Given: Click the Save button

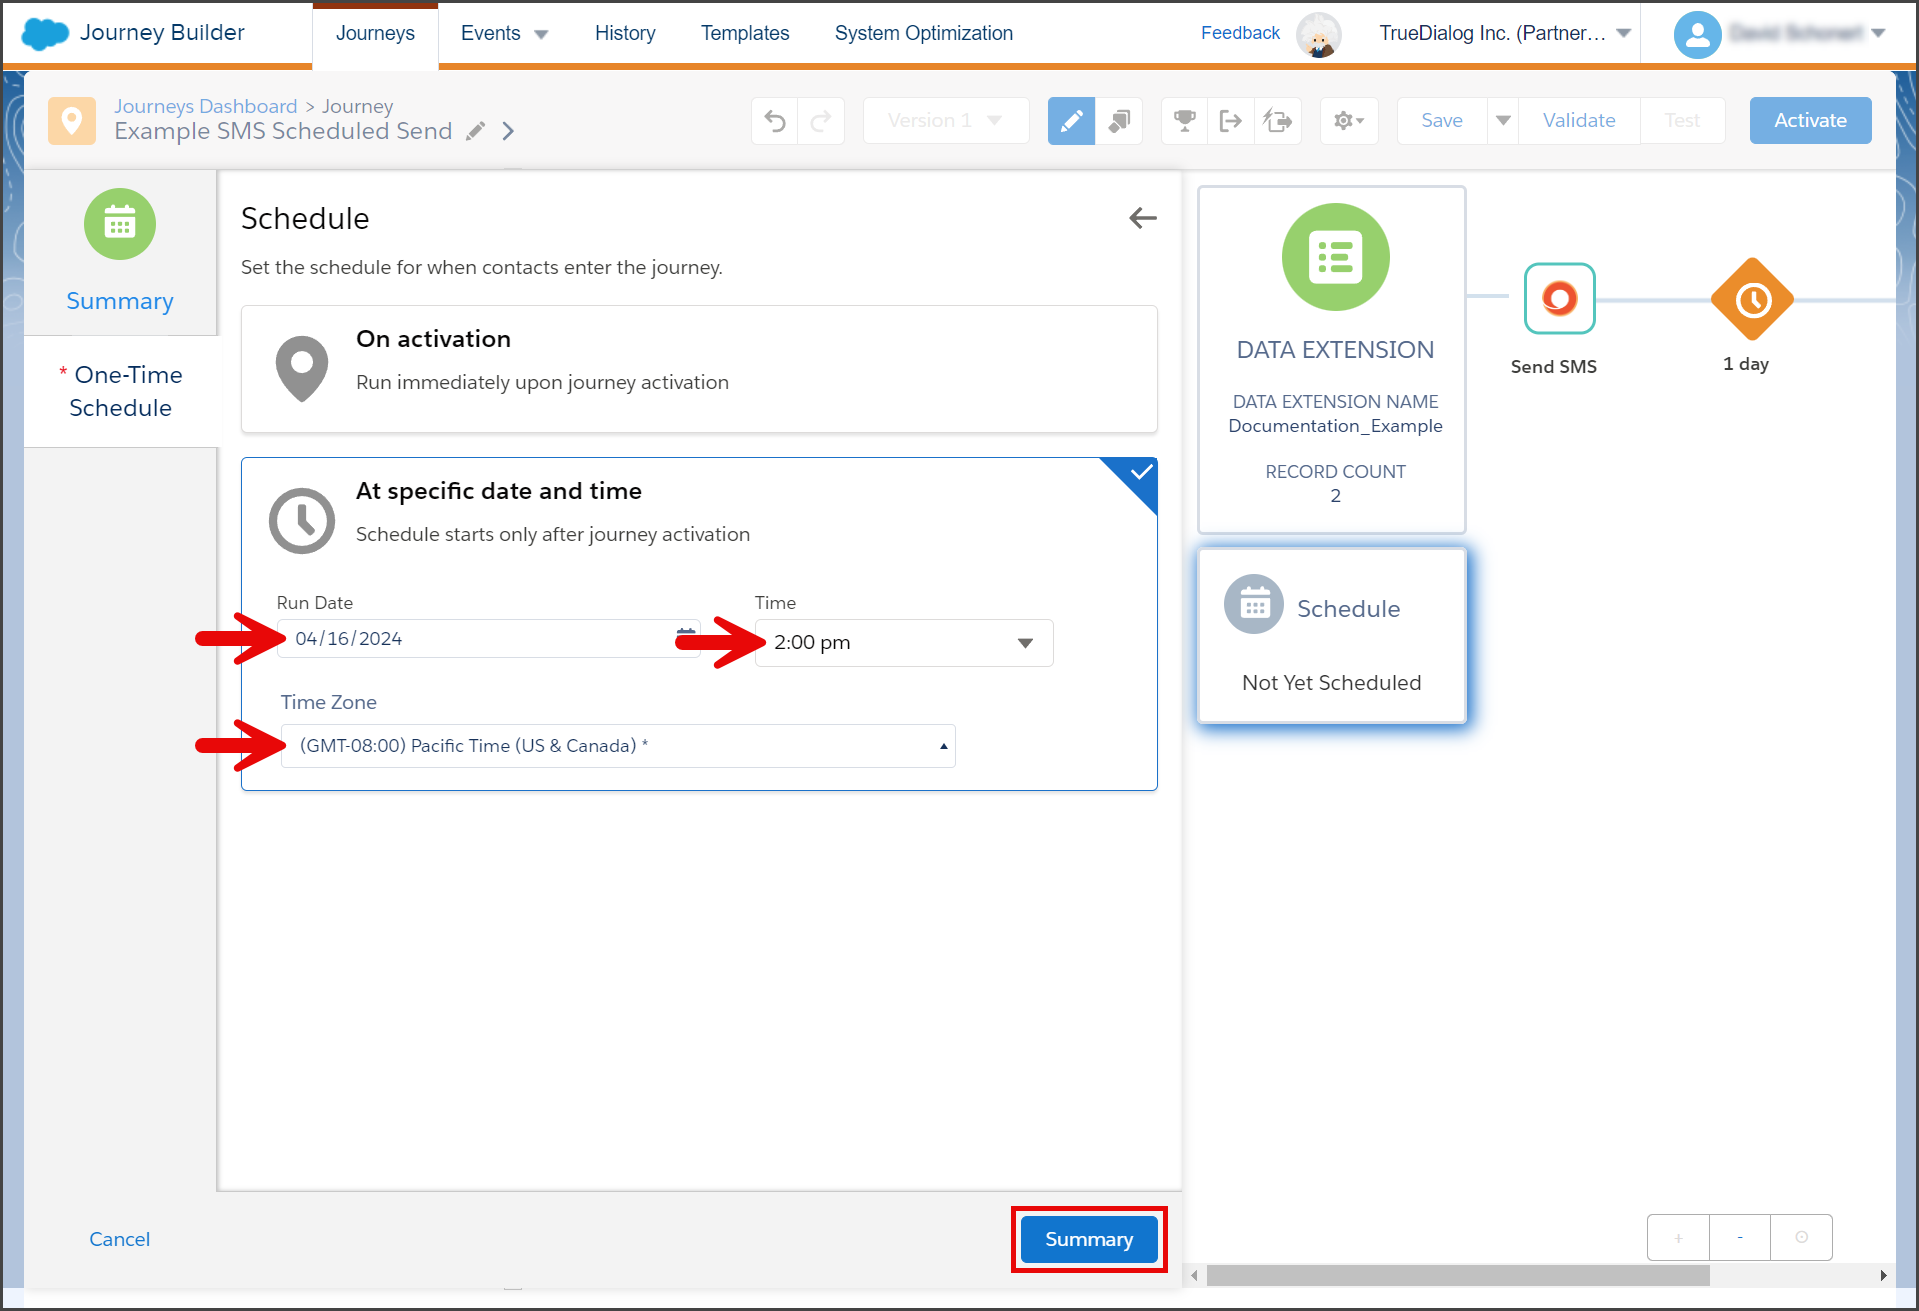Looking at the screenshot, I should coord(1442,121).
